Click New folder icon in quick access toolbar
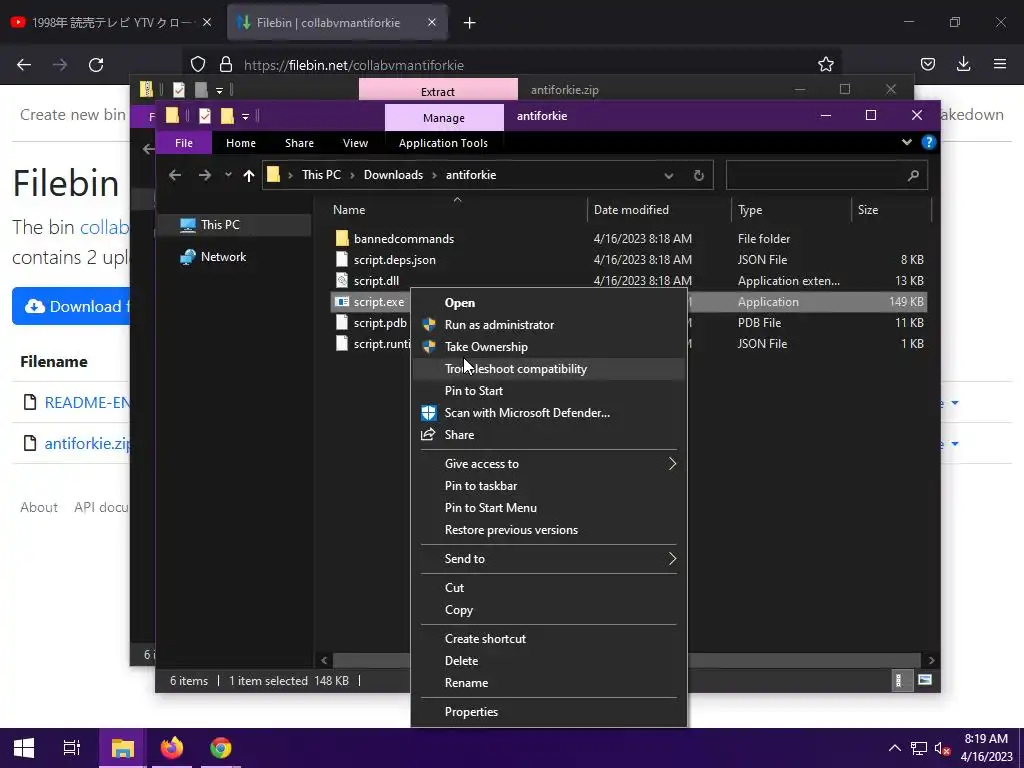The height and width of the screenshot is (768, 1024). pyautogui.click(x=227, y=116)
